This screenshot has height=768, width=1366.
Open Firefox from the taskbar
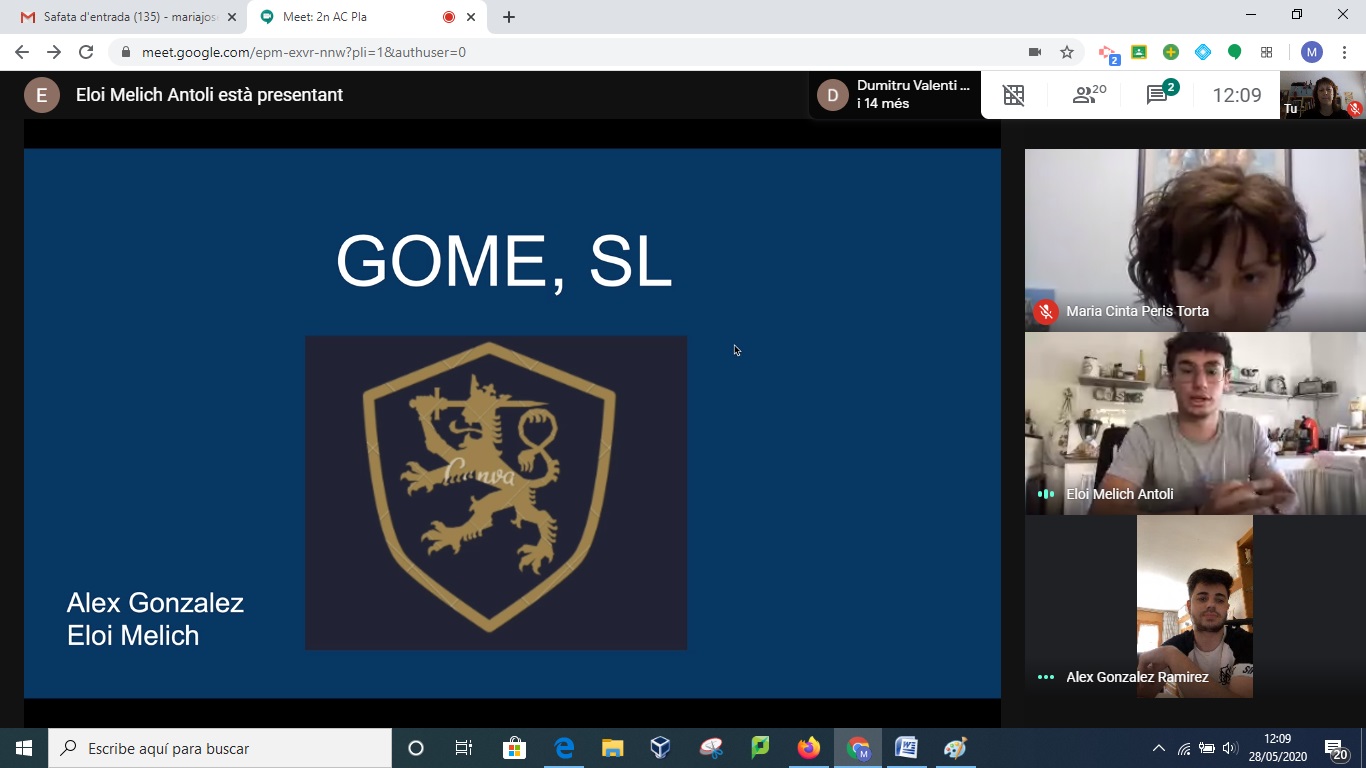coord(808,748)
